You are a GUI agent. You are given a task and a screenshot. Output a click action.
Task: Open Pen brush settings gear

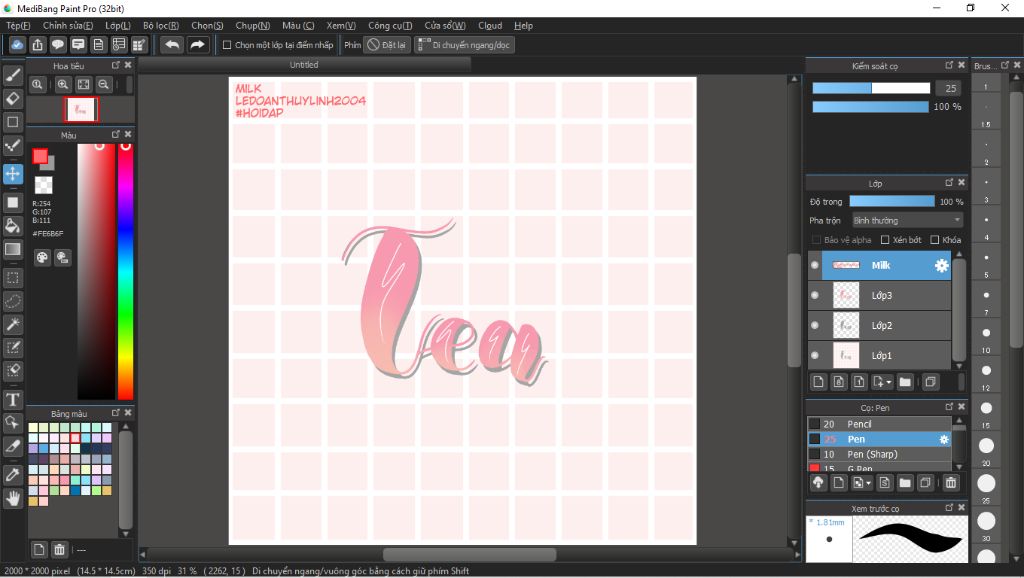click(x=944, y=440)
